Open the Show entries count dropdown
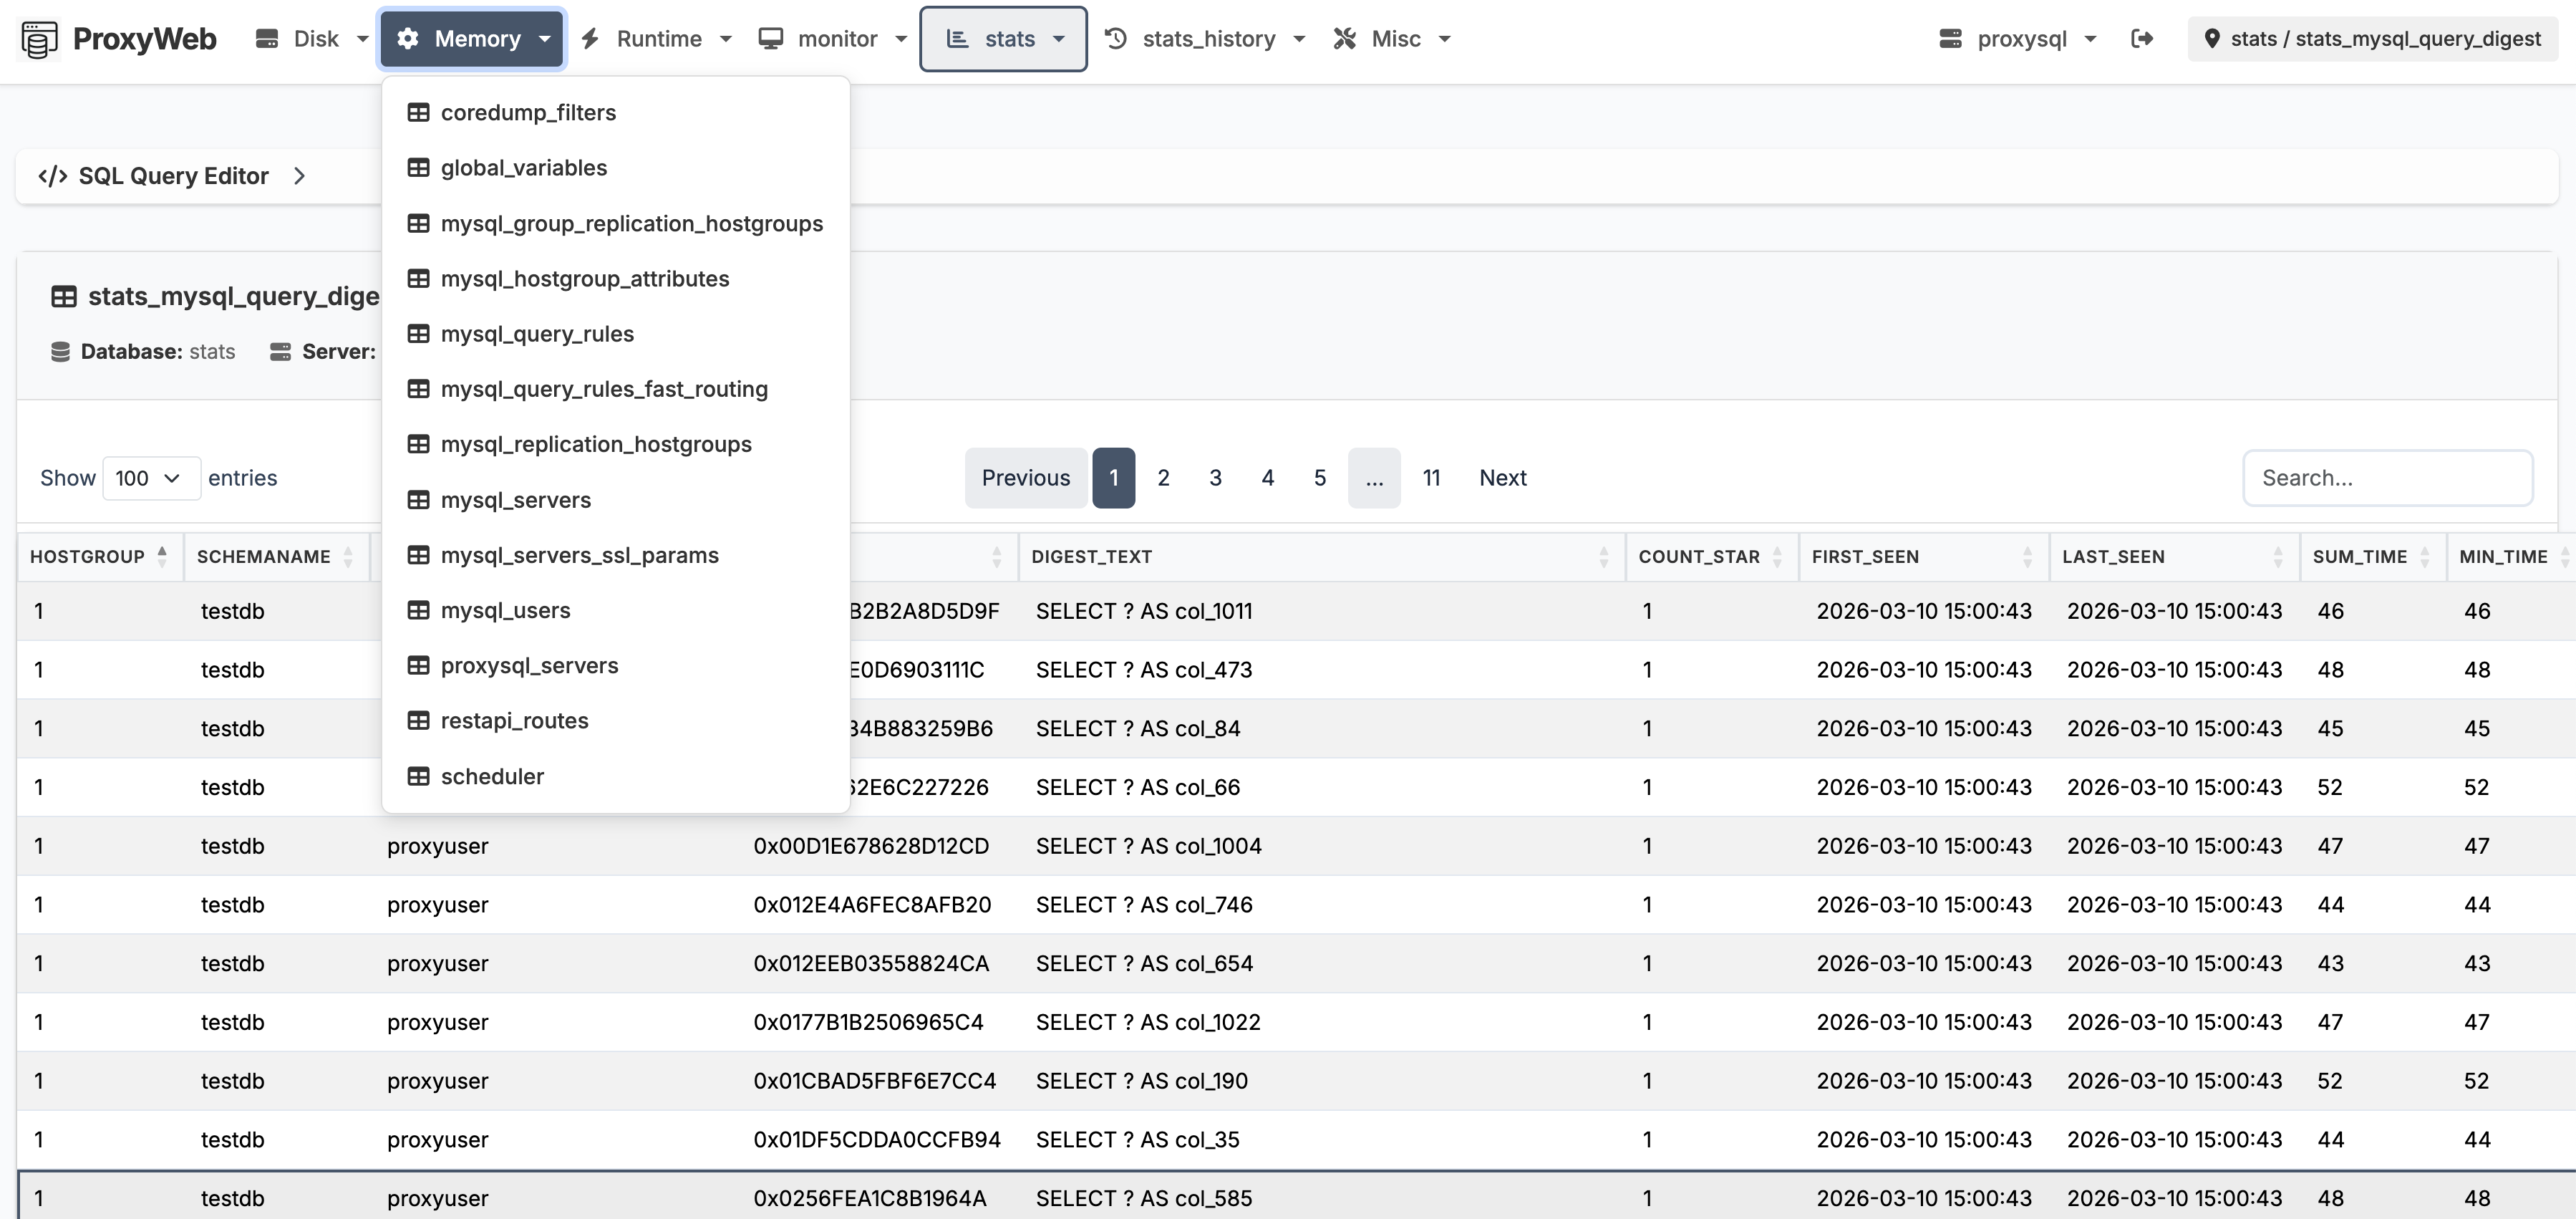 point(151,478)
